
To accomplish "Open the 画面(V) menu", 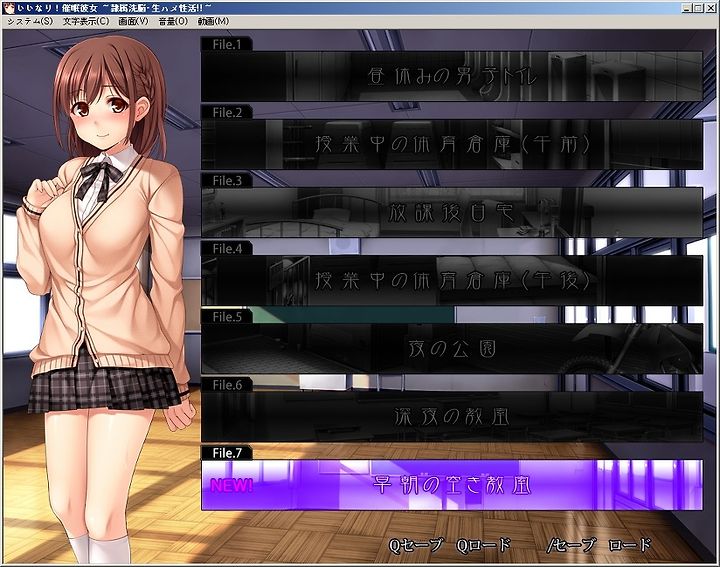I will [133, 22].
